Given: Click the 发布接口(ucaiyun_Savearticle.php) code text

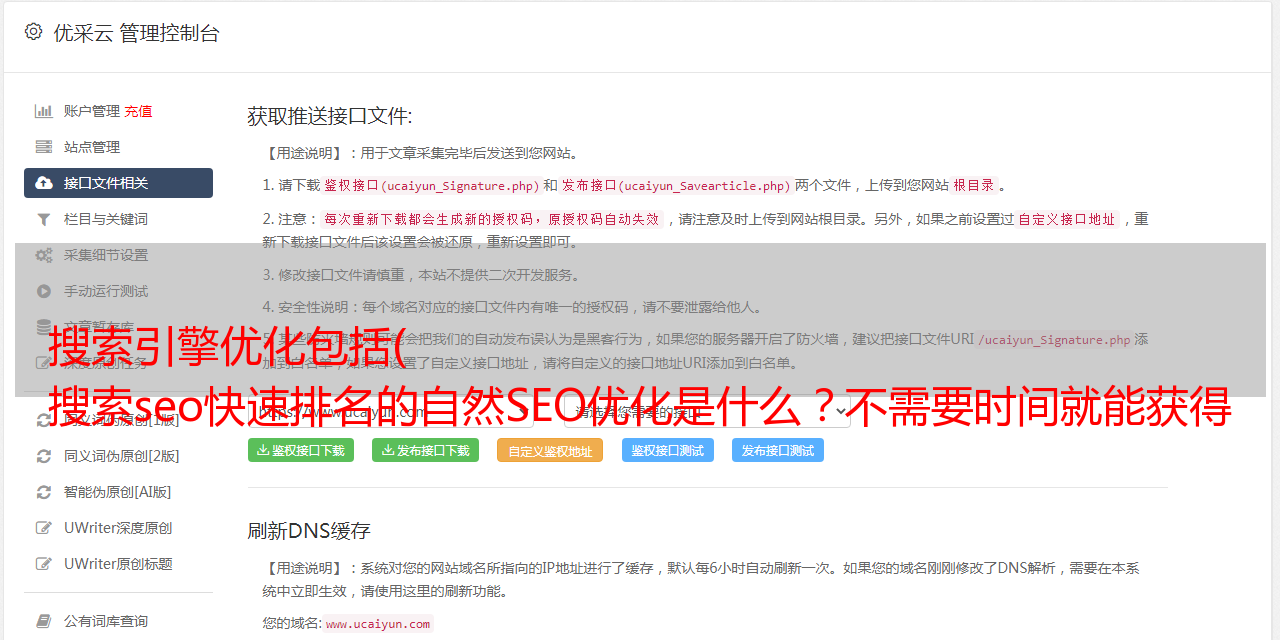Looking at the screenshot, I should pos(676,185).
